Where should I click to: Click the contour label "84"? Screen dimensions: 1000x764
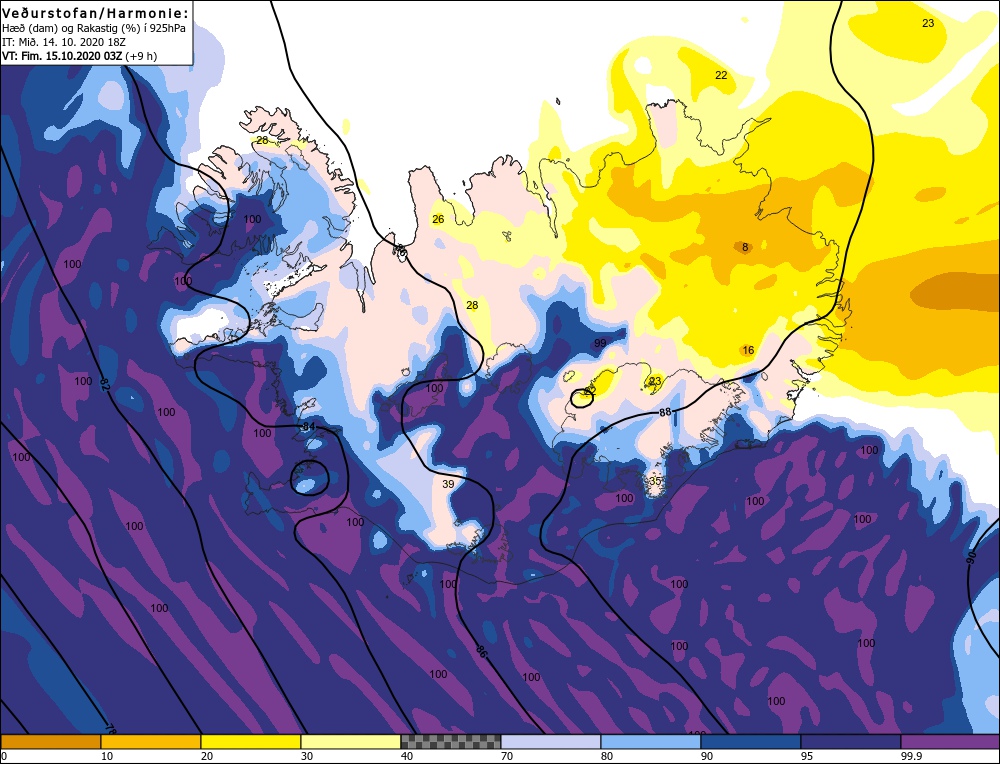click(x=309, y=426)
